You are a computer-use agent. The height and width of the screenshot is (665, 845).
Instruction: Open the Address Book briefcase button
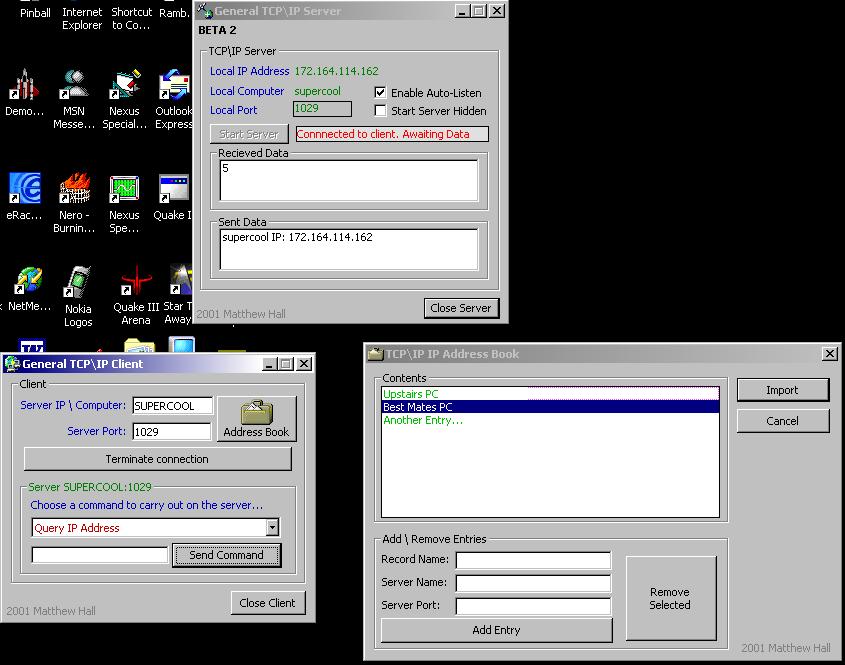tap(256, 418)
